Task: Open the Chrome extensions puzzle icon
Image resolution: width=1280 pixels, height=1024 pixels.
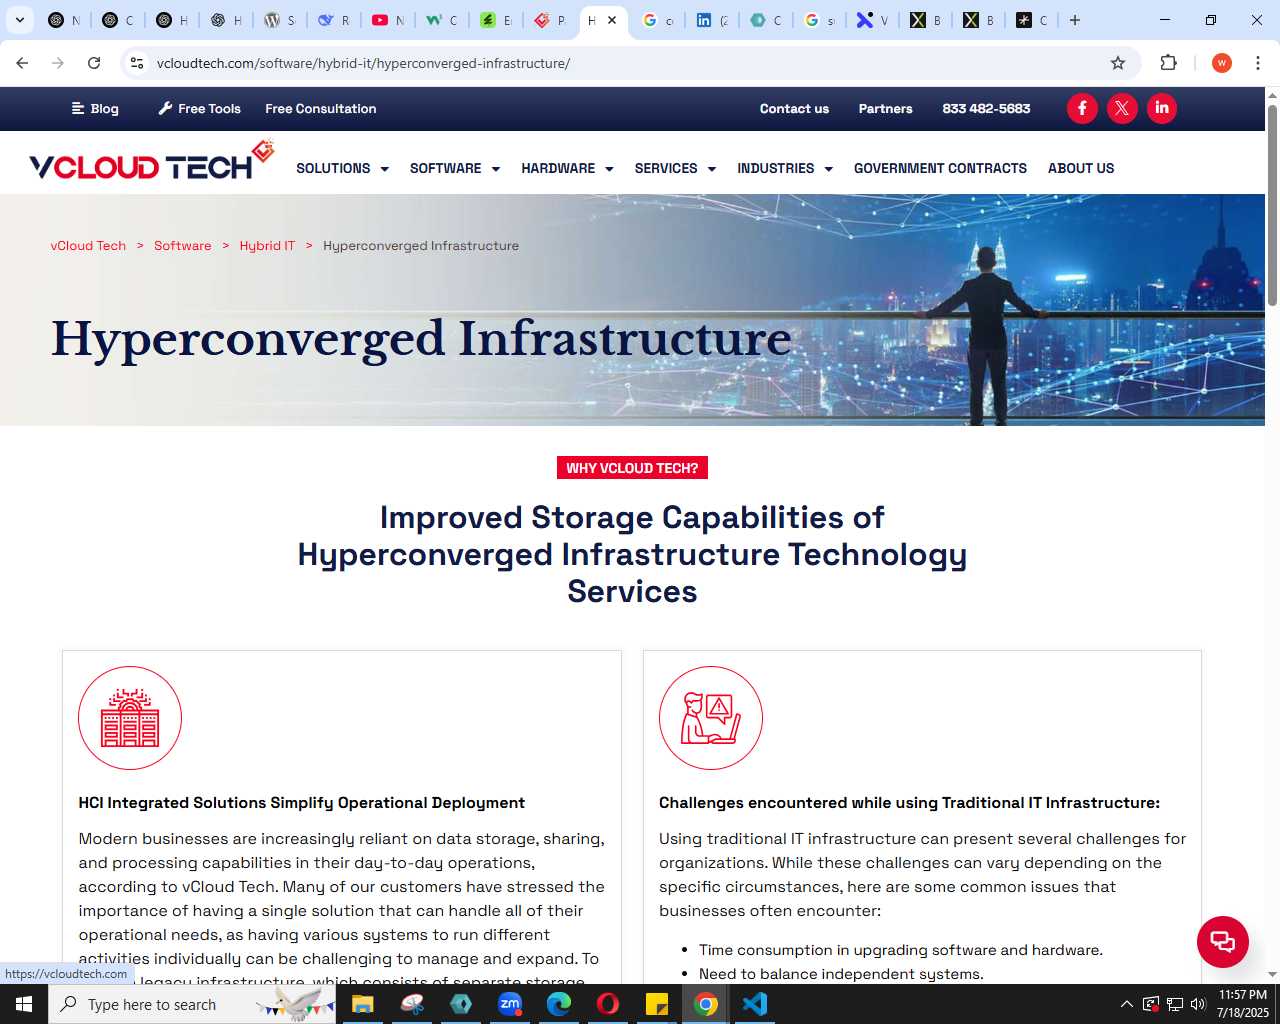Action: 1169,63
